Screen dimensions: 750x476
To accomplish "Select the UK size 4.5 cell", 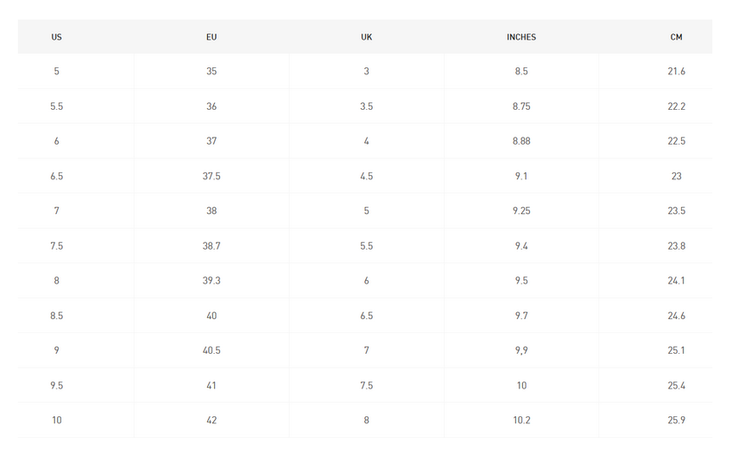I will coord(366,176).
